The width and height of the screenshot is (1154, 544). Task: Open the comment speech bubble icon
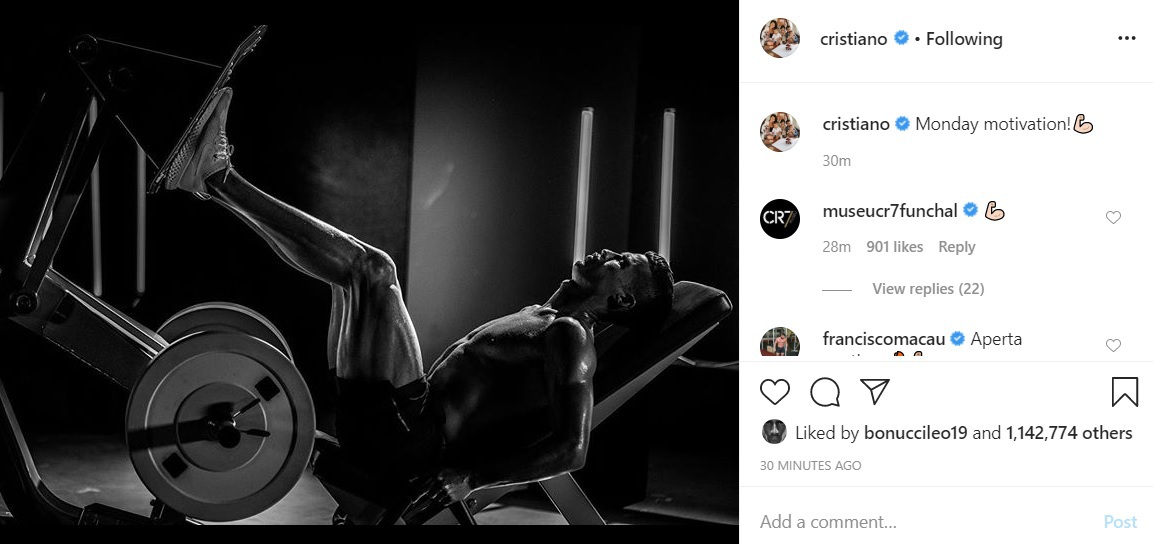(825, 392)
